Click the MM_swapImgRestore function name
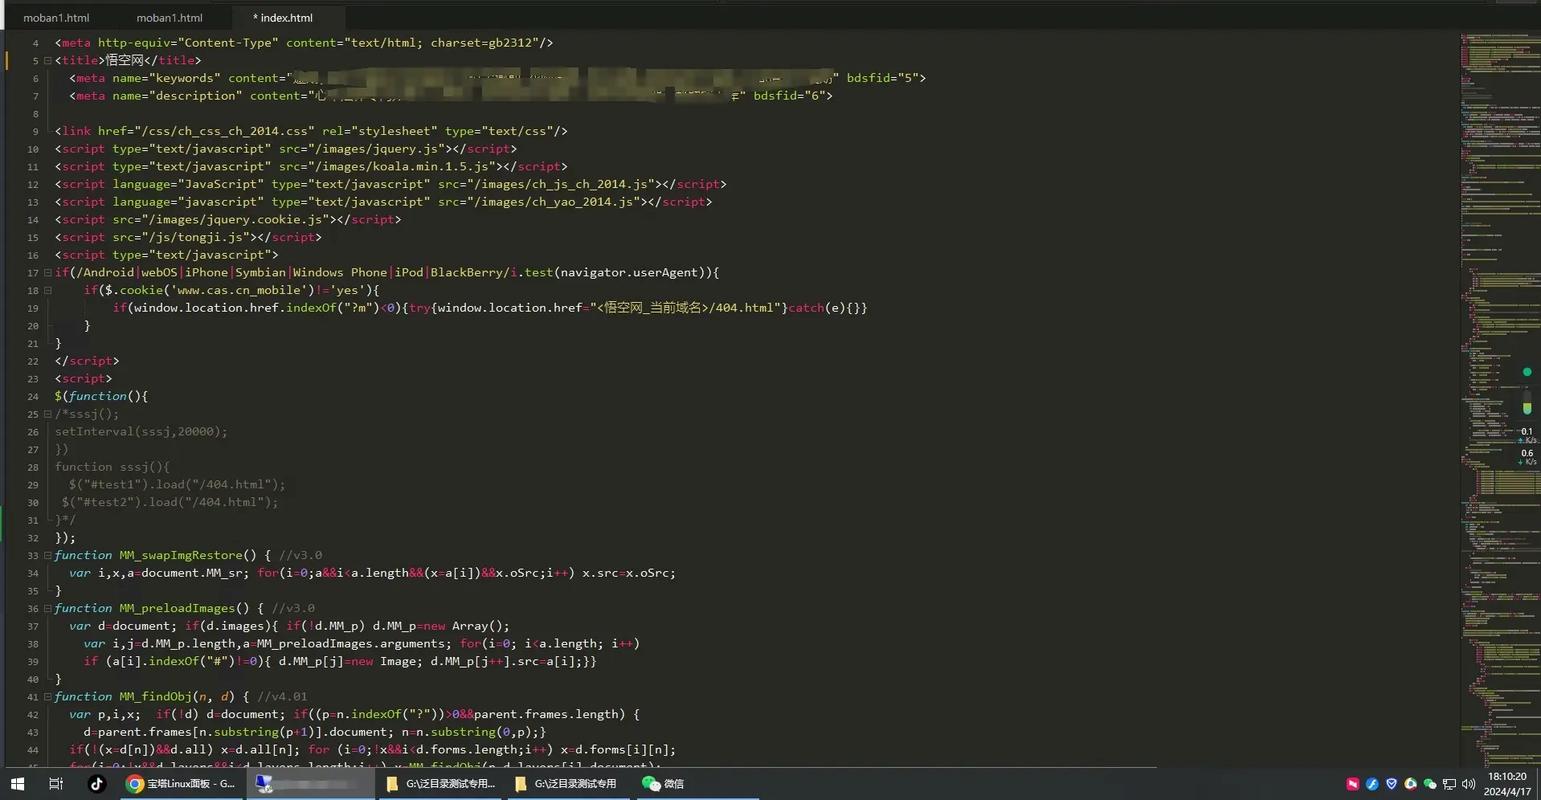This screenshot has height=800, width=1541. (x=181, y=555)
